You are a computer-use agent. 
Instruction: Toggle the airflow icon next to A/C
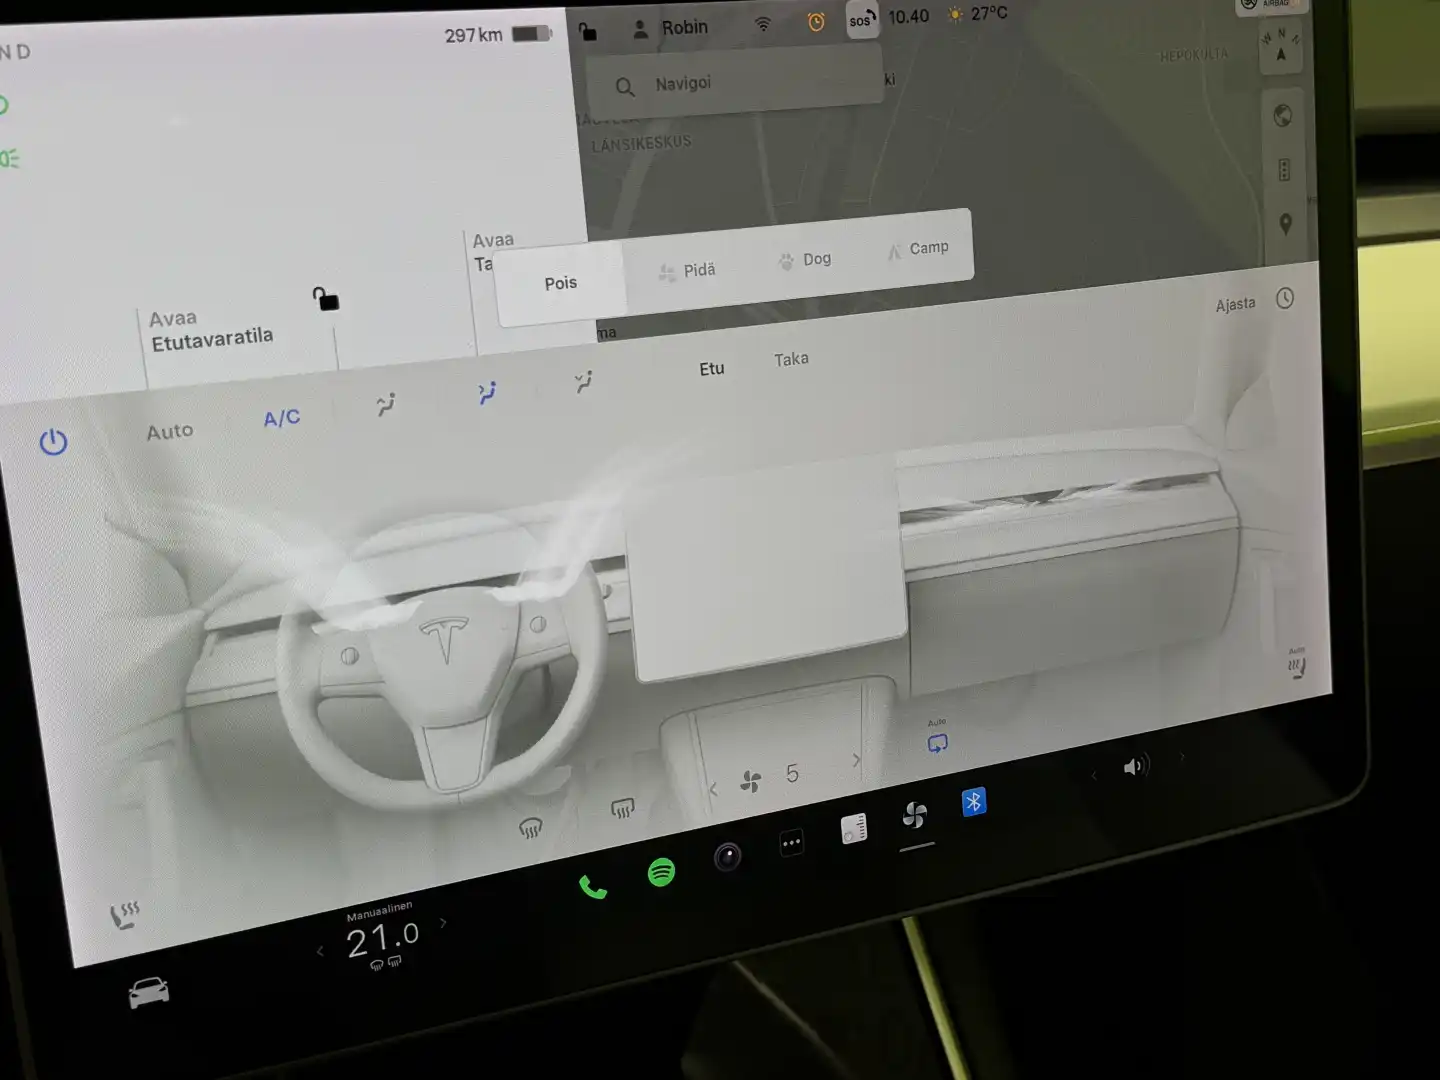pos(386,404)
